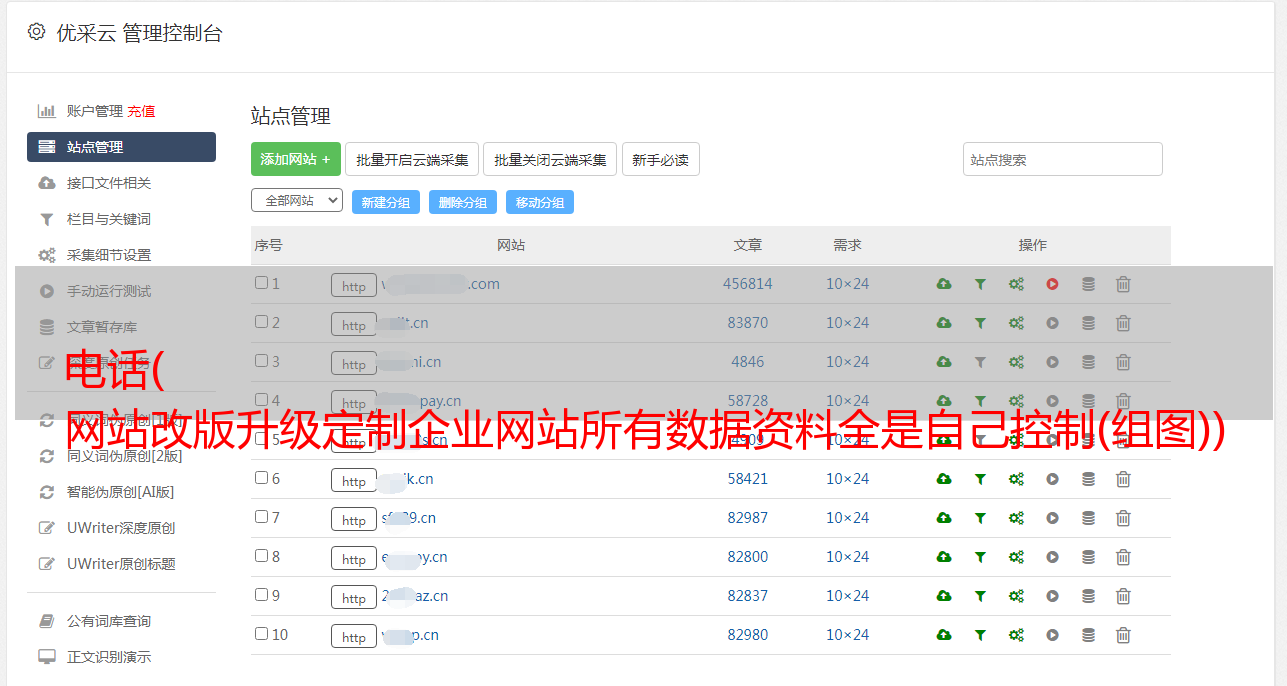Tick the checkbox for site row 8

tap(261, 556)
